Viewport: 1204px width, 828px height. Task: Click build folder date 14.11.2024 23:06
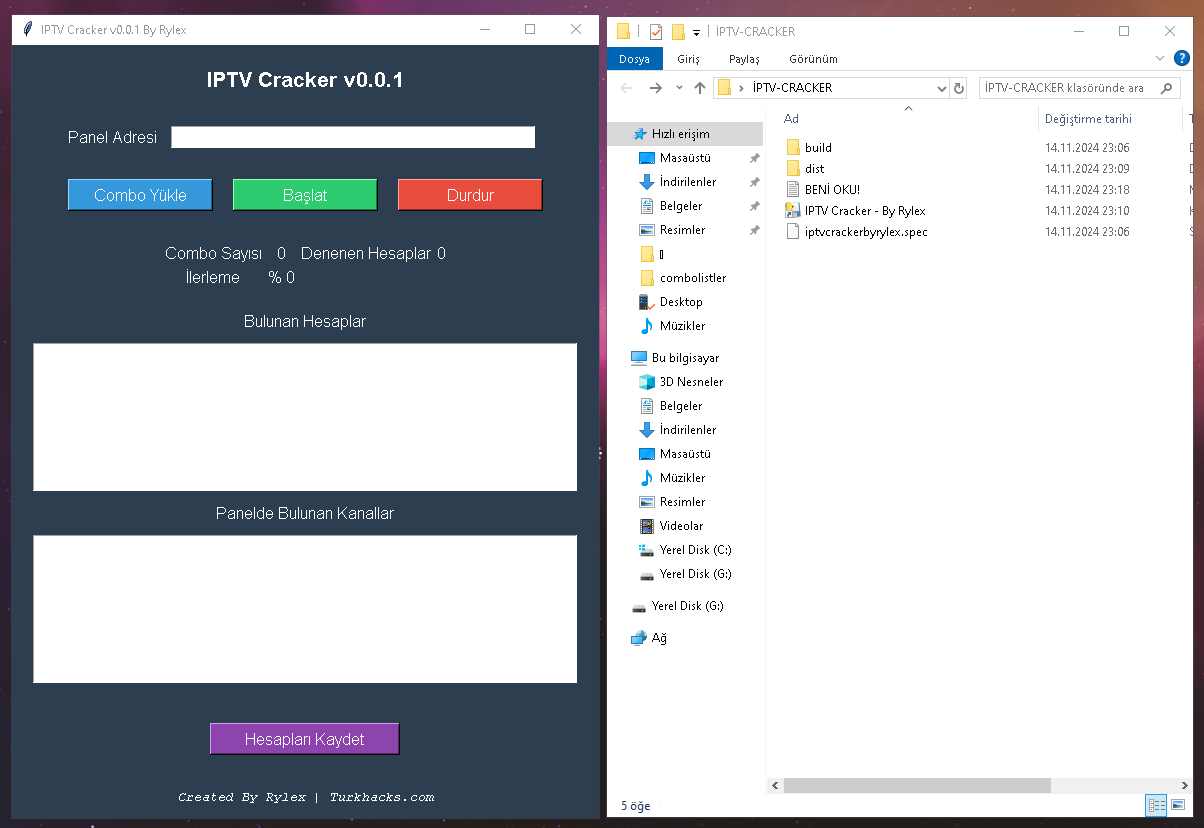coord(1087,148)
